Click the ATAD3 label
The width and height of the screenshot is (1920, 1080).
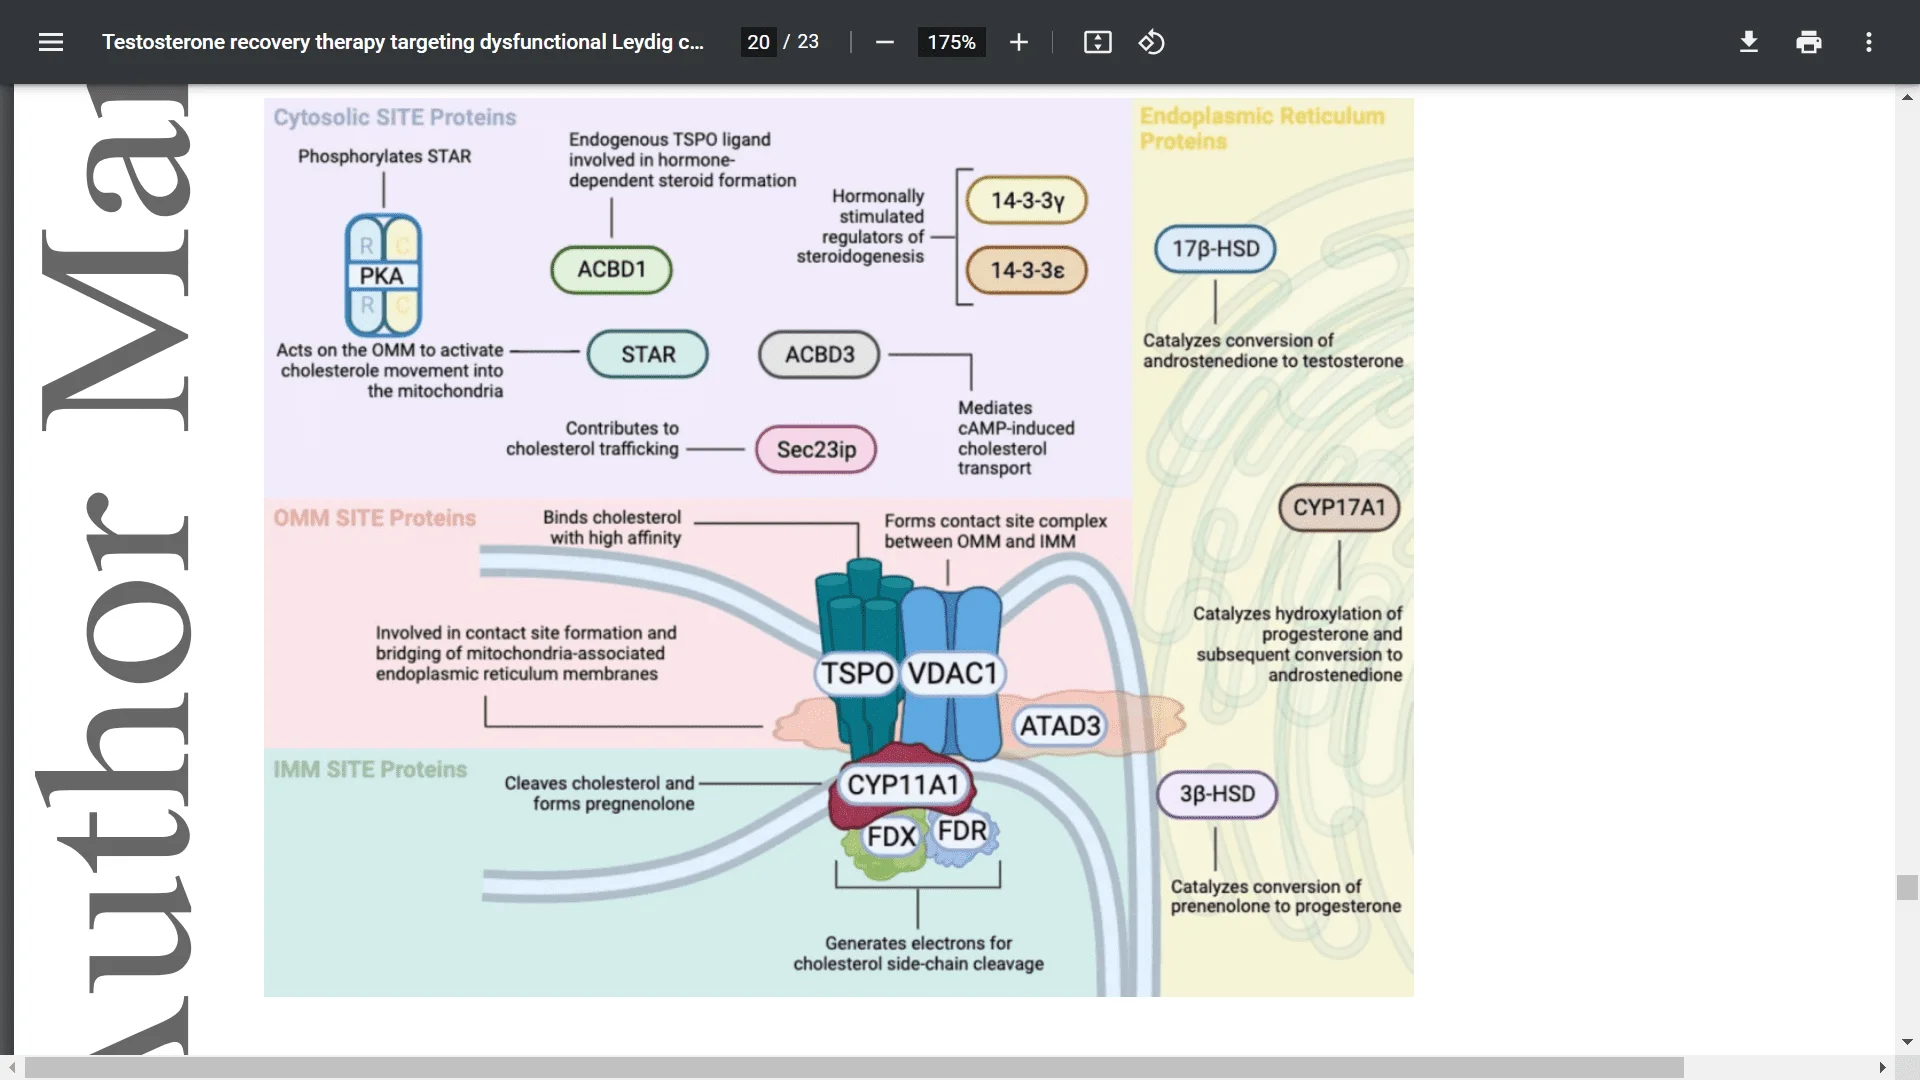[1060, 725]
